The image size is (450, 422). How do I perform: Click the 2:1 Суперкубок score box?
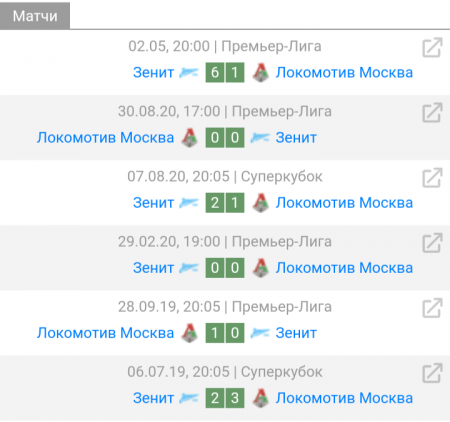click(225, 203)
